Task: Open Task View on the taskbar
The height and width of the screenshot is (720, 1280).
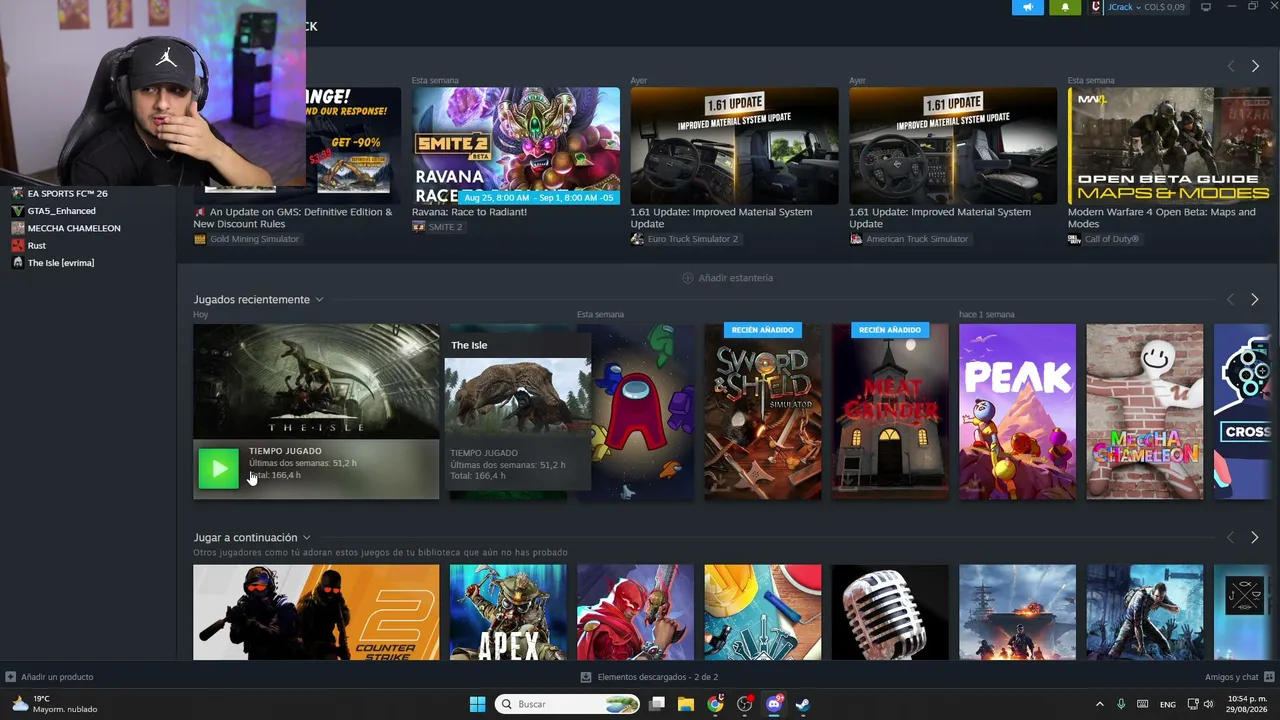Action: (x=657, y=704)
